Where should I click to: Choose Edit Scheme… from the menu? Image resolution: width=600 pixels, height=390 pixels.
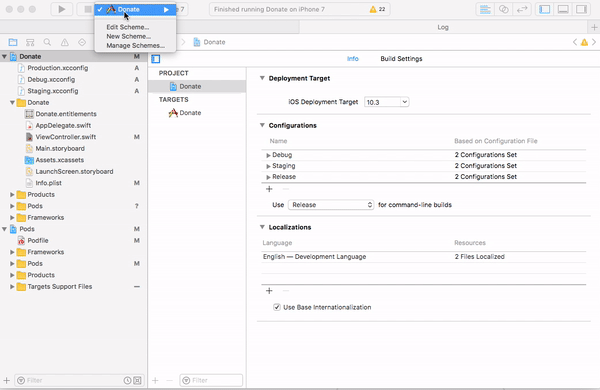tap(128, 27)
